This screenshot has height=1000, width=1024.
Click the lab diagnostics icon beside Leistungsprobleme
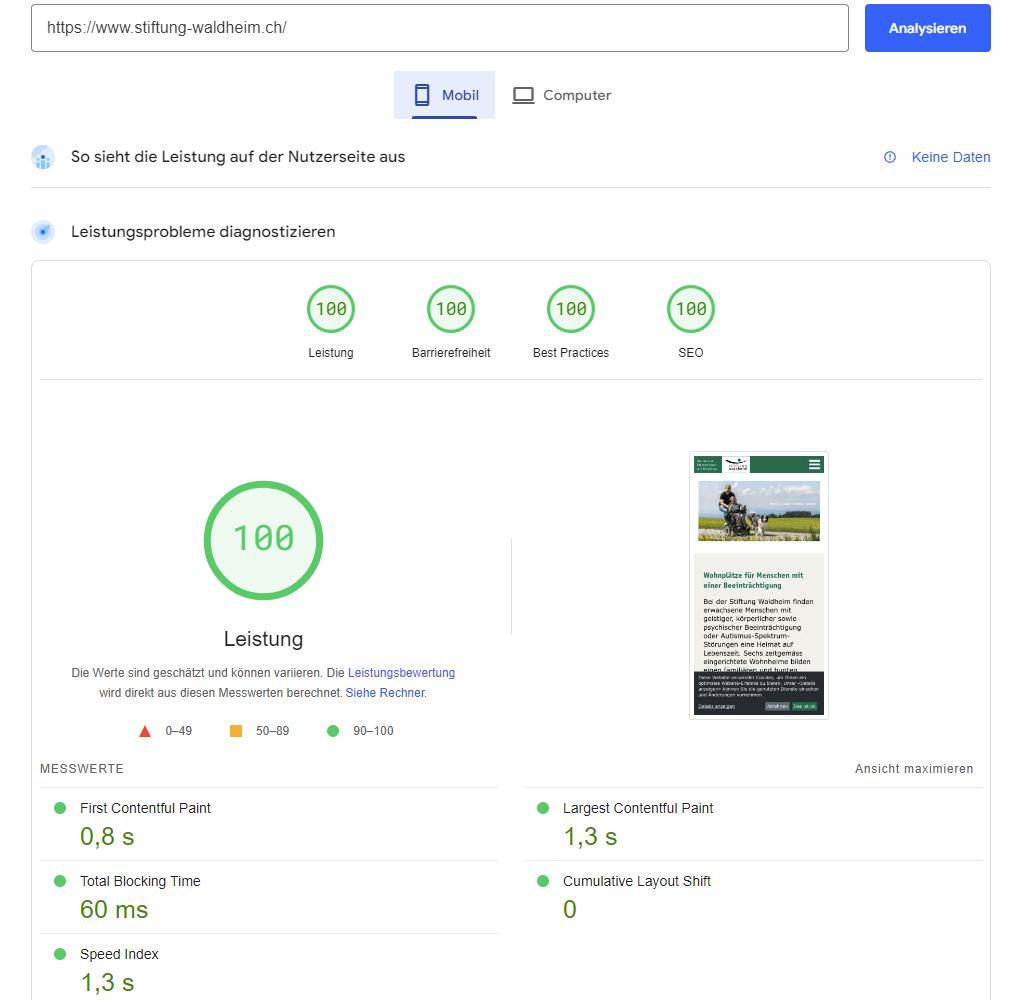tap(43, 232)
